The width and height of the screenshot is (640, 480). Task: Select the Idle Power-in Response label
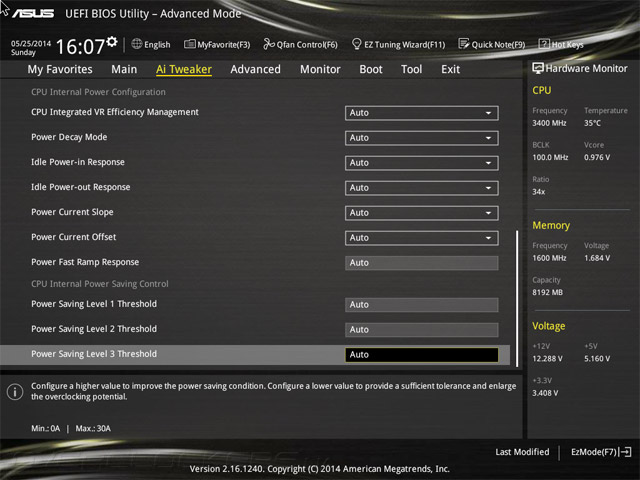click(x=78, y=162)
